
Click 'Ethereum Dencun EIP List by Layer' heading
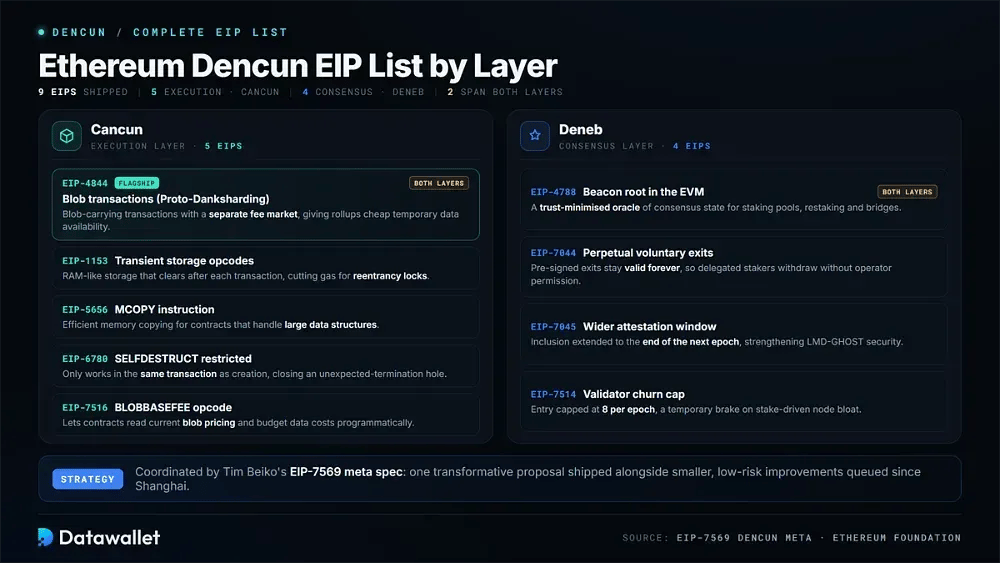298,66
